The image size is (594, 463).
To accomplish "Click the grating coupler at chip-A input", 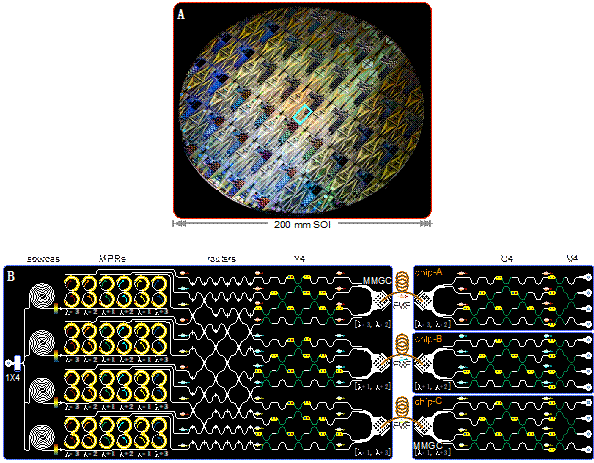I will click(x=424, y=300).
